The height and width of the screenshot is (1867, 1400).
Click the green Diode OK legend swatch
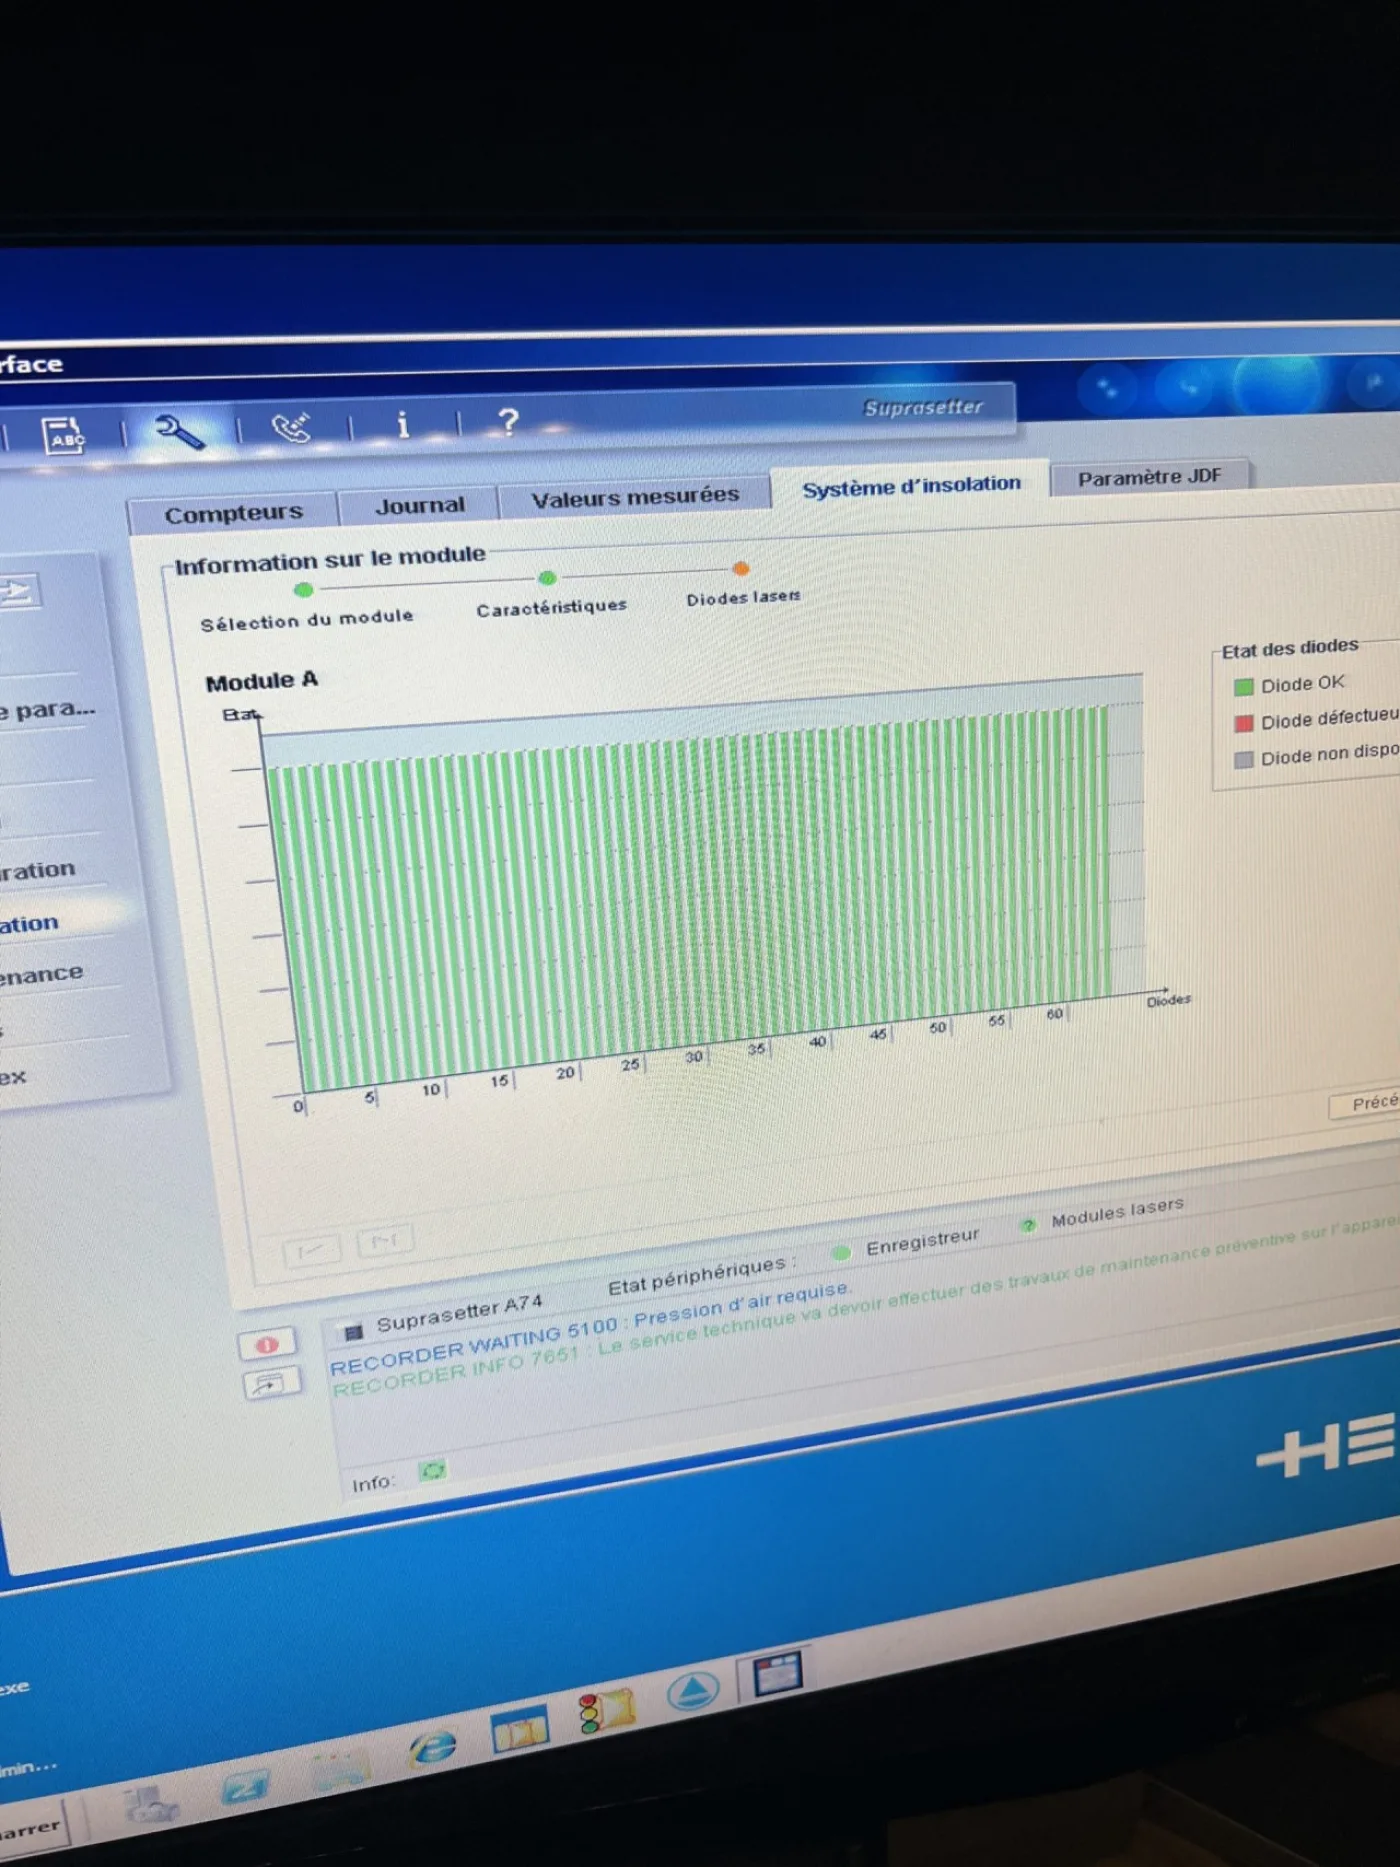coord(1243,687)
